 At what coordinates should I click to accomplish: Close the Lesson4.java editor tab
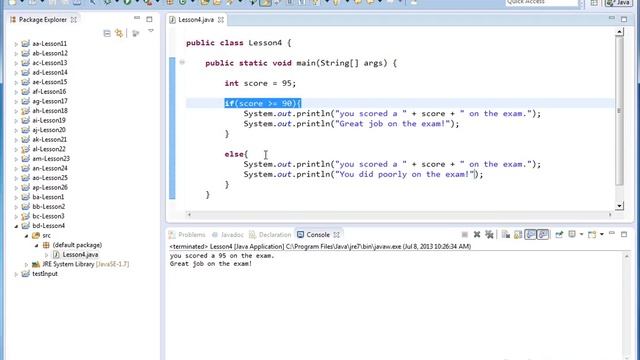221,20
